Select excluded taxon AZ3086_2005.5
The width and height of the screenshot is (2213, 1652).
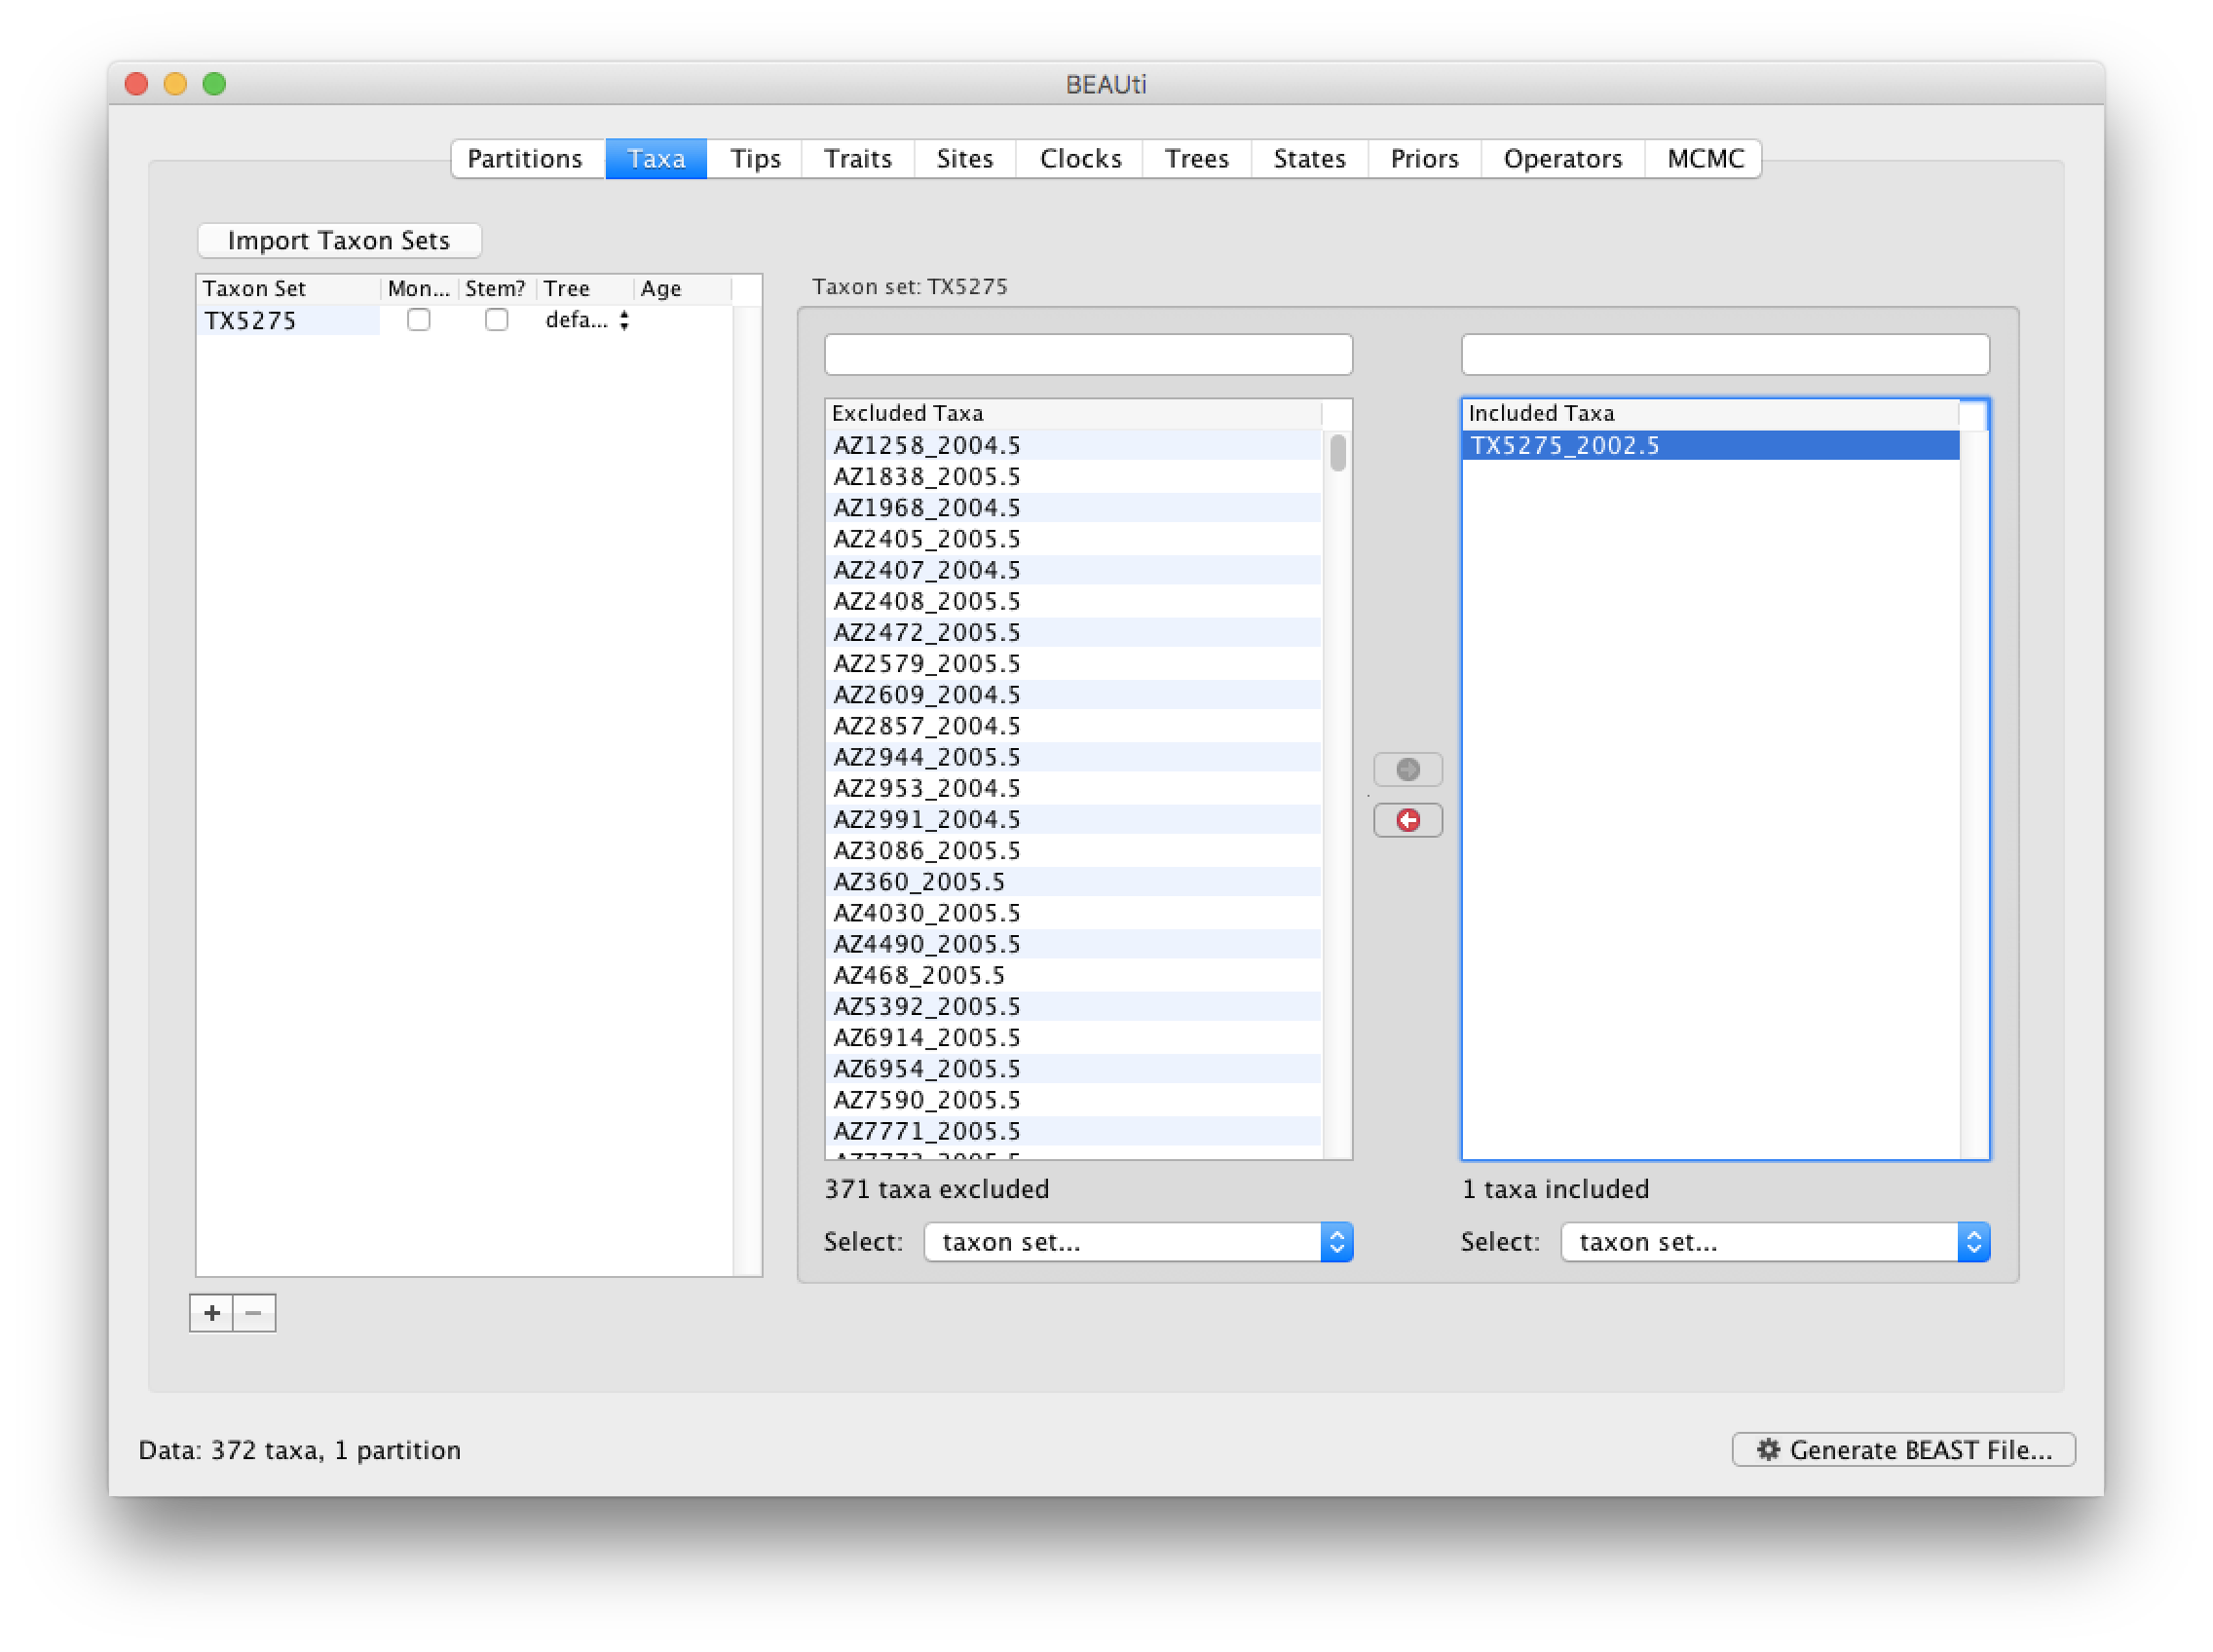(1074, 850)
